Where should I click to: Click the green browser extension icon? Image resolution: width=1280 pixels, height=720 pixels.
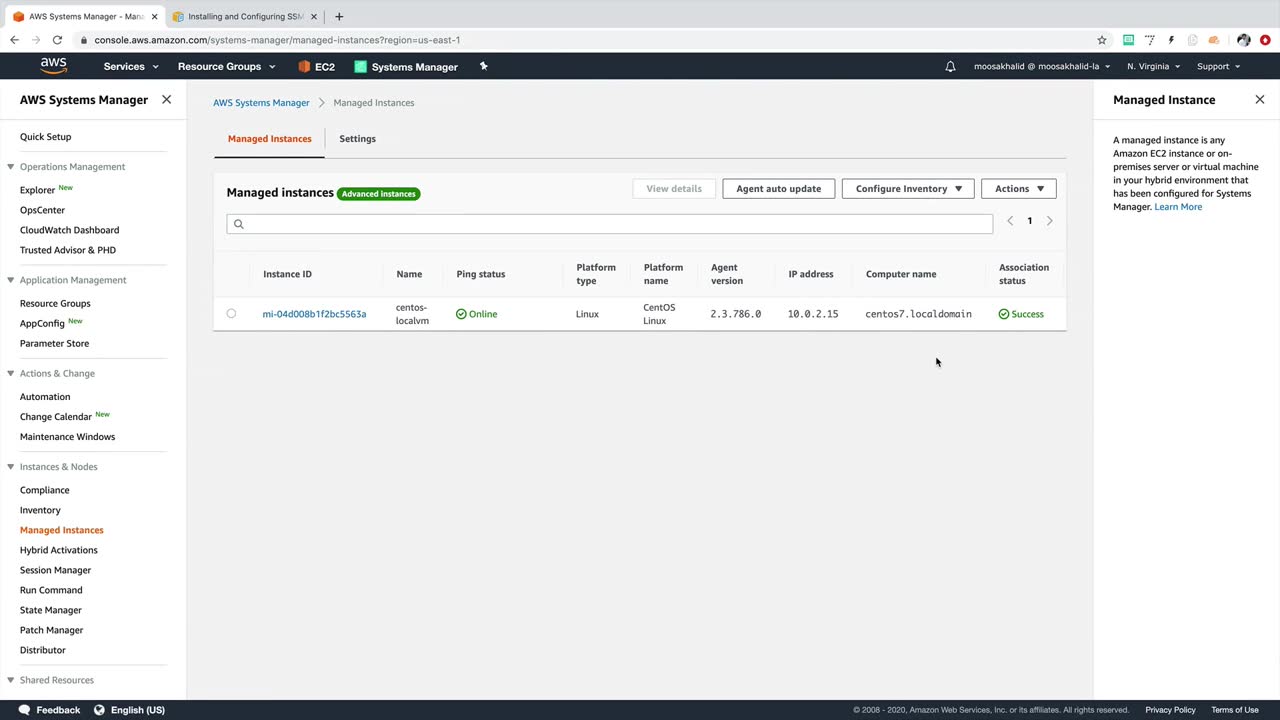tap(1128, 40)
